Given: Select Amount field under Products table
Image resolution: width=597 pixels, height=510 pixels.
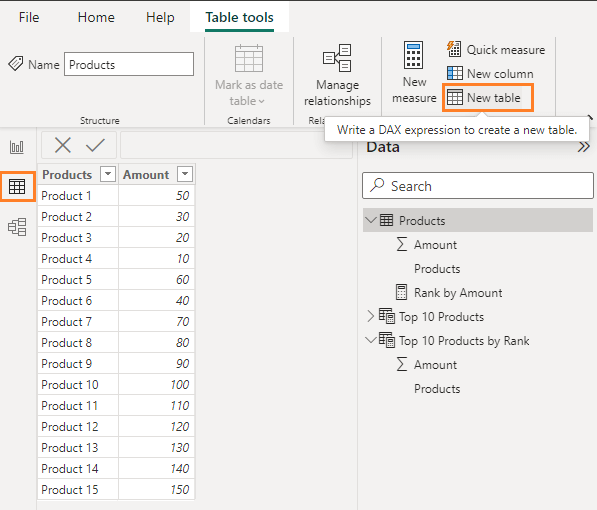Looking at the screenshot, I should coord(435,245).
